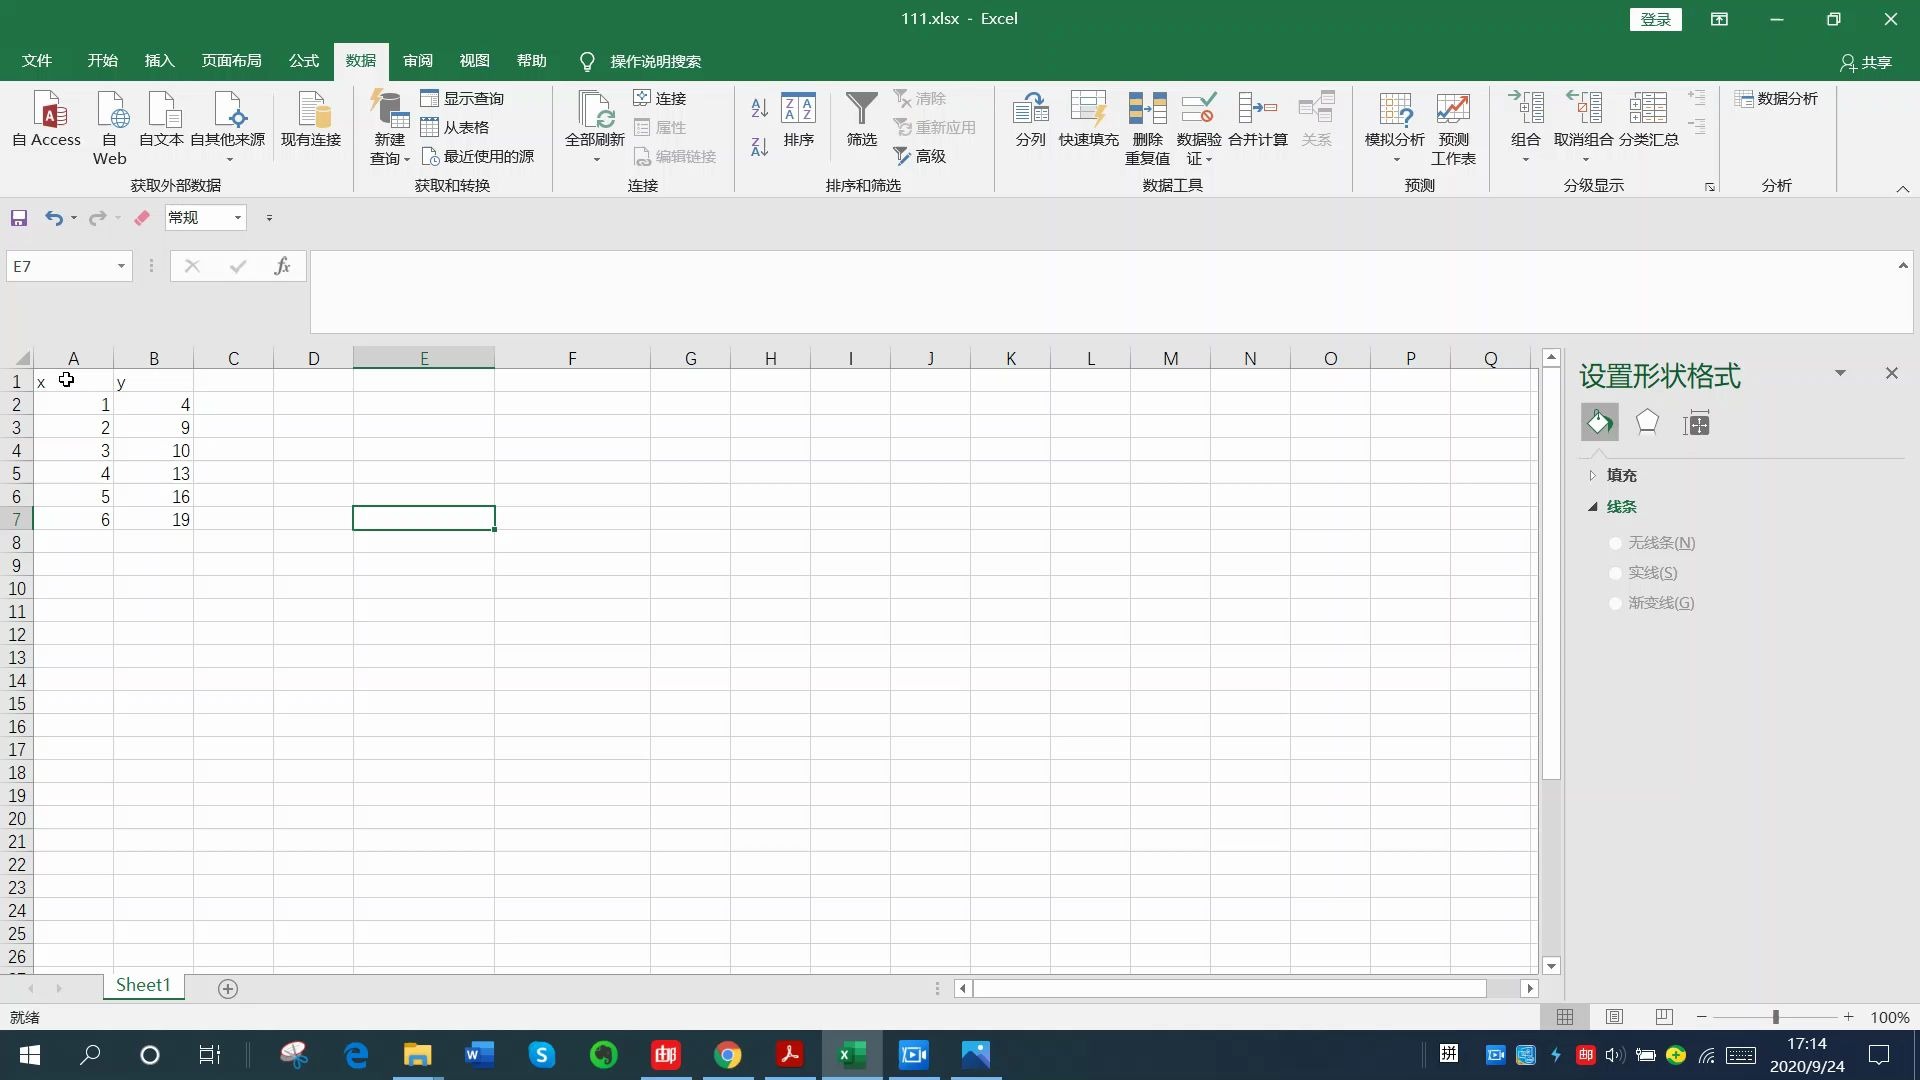Open the File menu tab
The width and height of the screenshot is (1920, 1080).
(x=37, y=61)
